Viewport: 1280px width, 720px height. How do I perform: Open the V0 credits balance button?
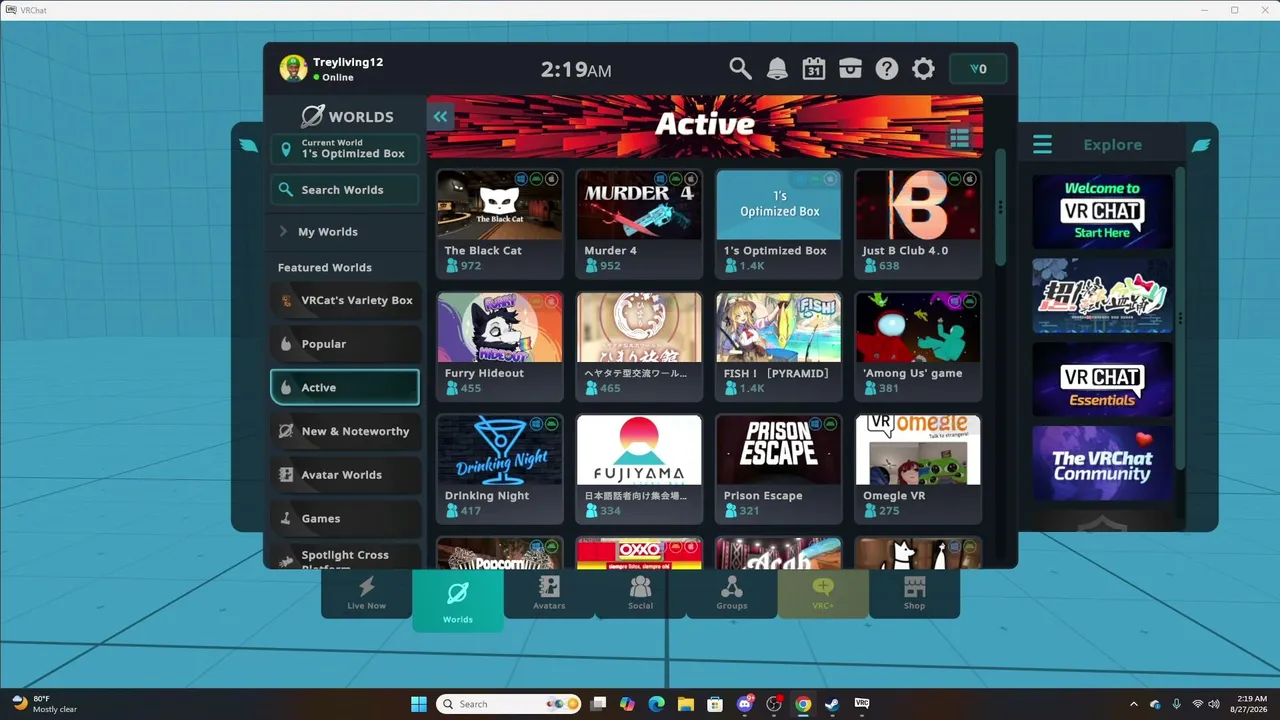coord(978,69)
